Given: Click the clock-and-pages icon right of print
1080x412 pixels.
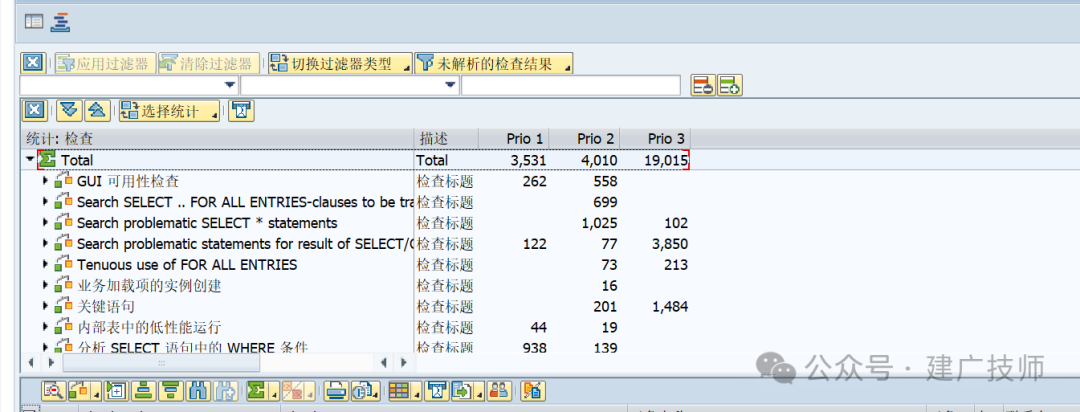Looking at the screenshot, I should tap(365, 391).
